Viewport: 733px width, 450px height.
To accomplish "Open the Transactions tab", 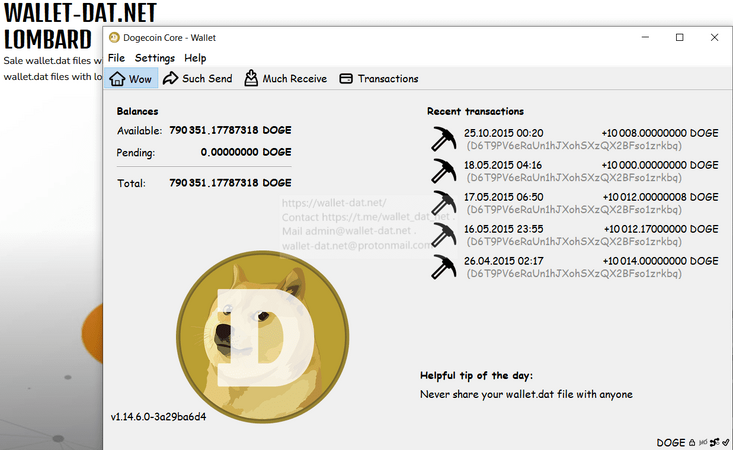I will (x=379, y=79).
